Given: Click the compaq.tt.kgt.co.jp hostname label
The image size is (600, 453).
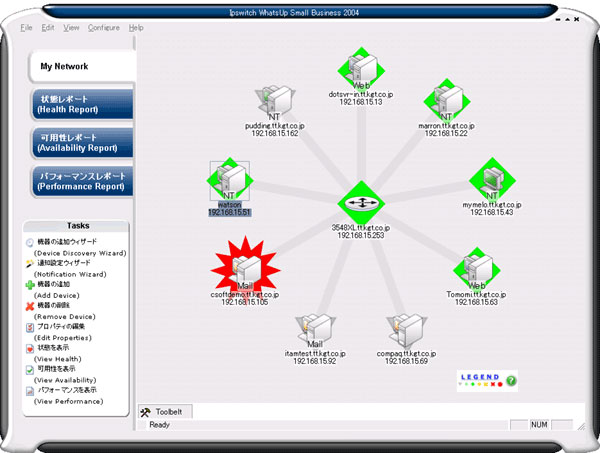Looking at the screenshot, I should [x=406, y=354].
